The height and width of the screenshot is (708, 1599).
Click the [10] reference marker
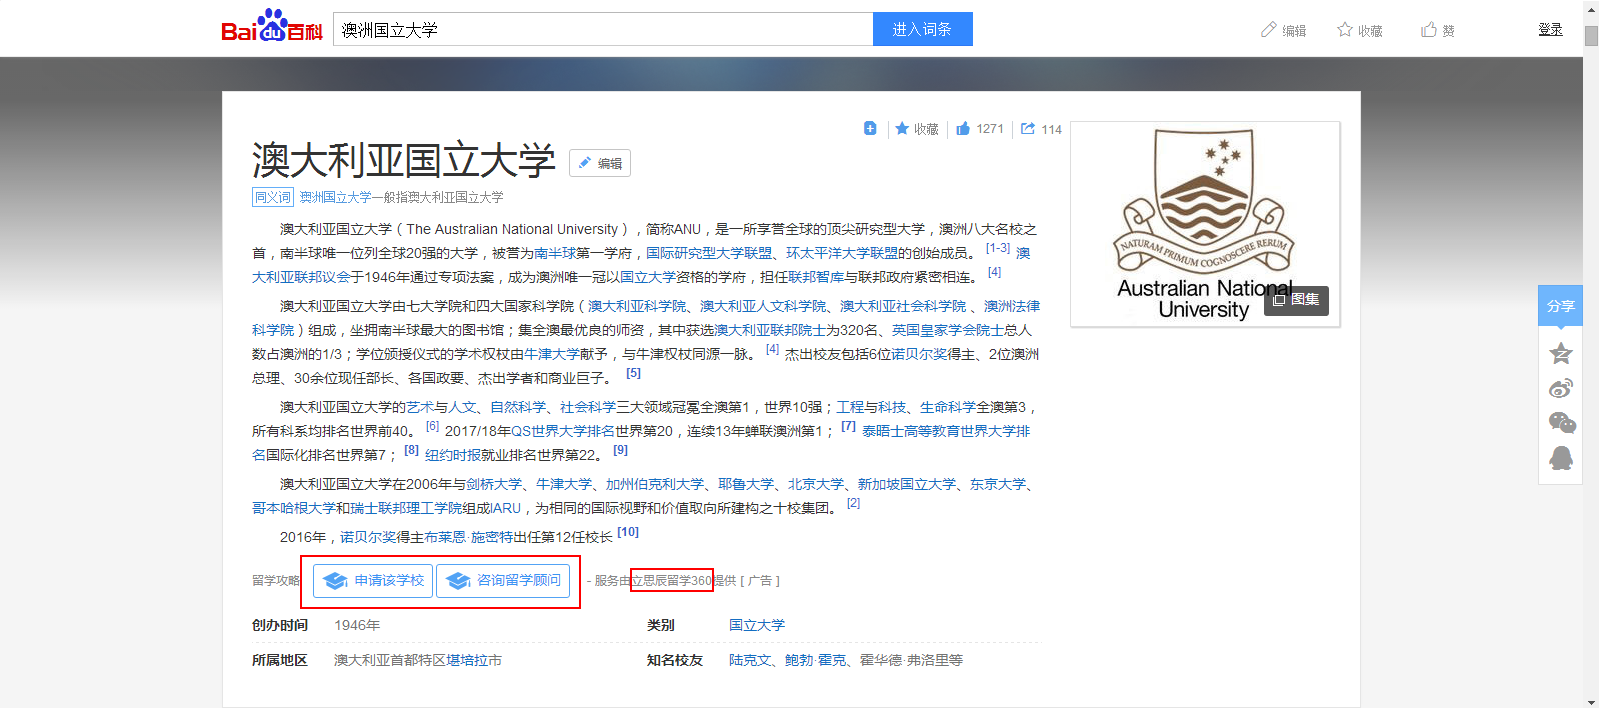[x=628, y=532]
